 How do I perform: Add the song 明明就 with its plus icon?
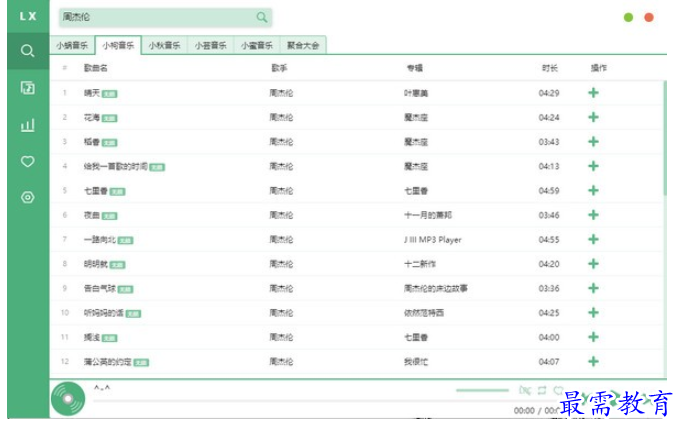593,264
